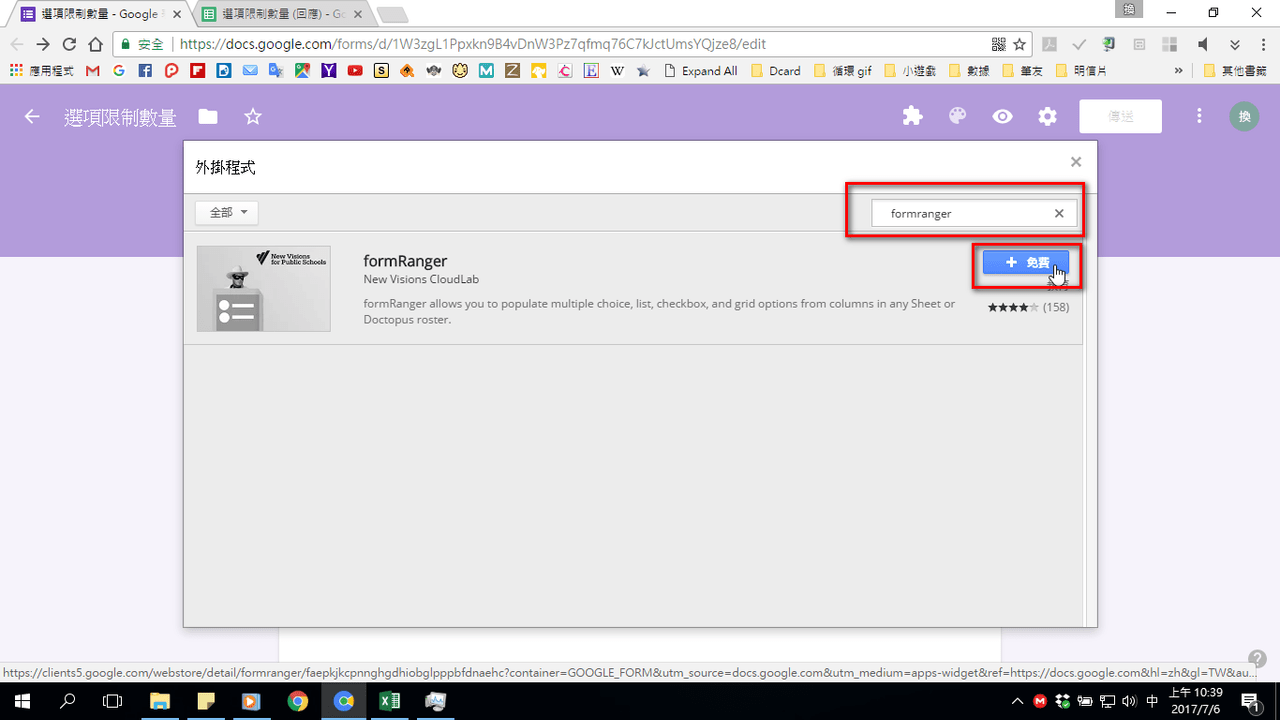Open the Gmail bookmark
The image size is (1280, 720).
click(x=93, y=71)
